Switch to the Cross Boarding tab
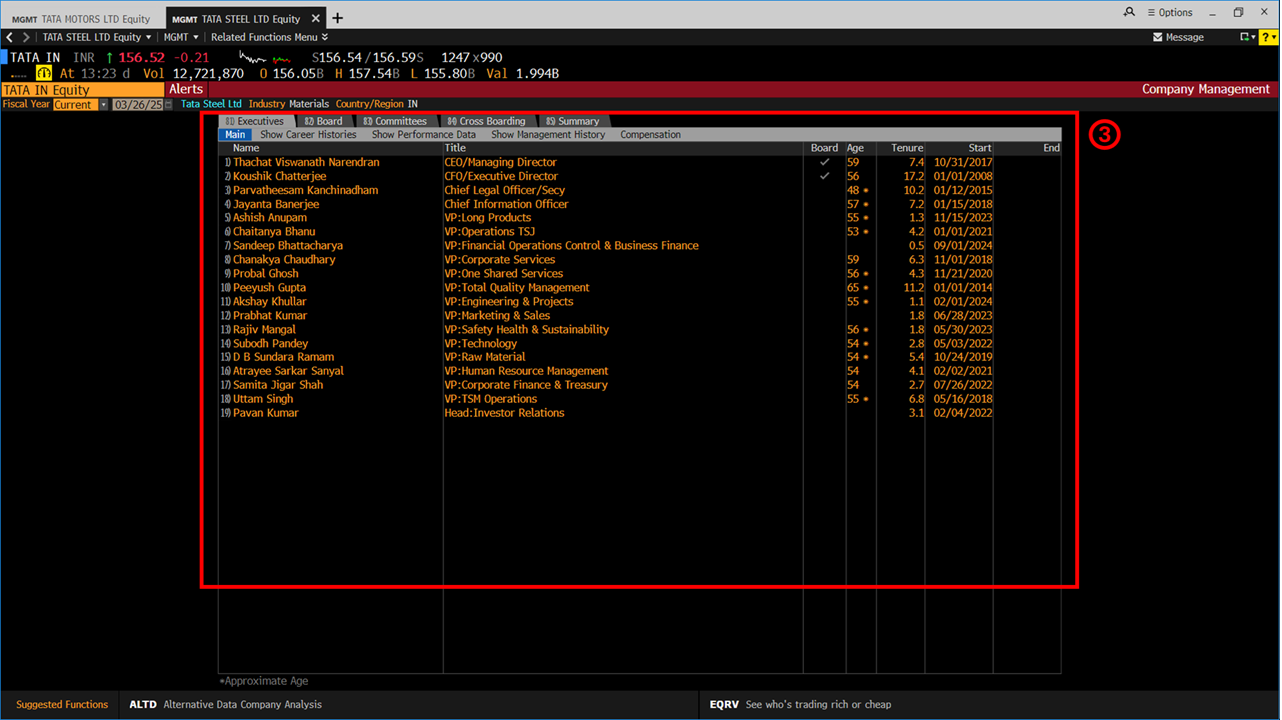 (x=486, y=121)
